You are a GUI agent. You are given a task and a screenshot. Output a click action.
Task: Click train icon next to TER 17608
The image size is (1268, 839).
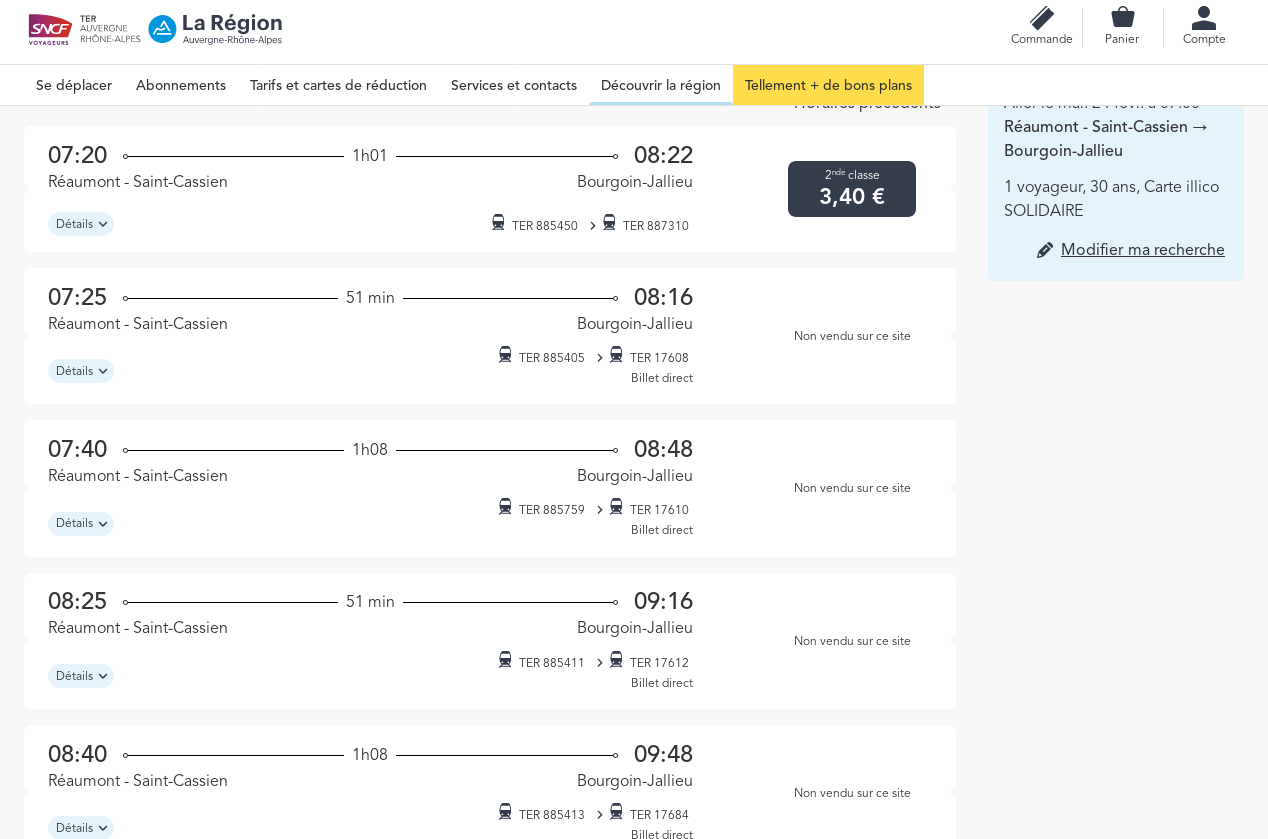616,355
